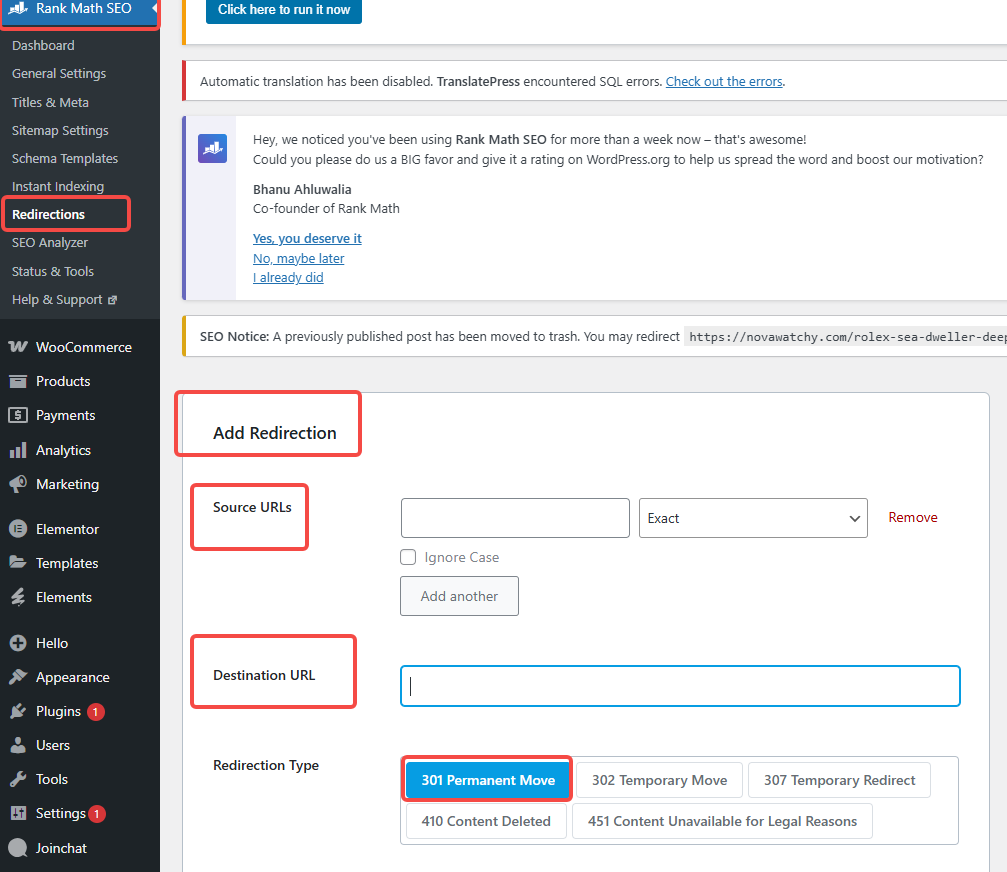
Task: Click the Check out the errors link
Action: [724, 81]
